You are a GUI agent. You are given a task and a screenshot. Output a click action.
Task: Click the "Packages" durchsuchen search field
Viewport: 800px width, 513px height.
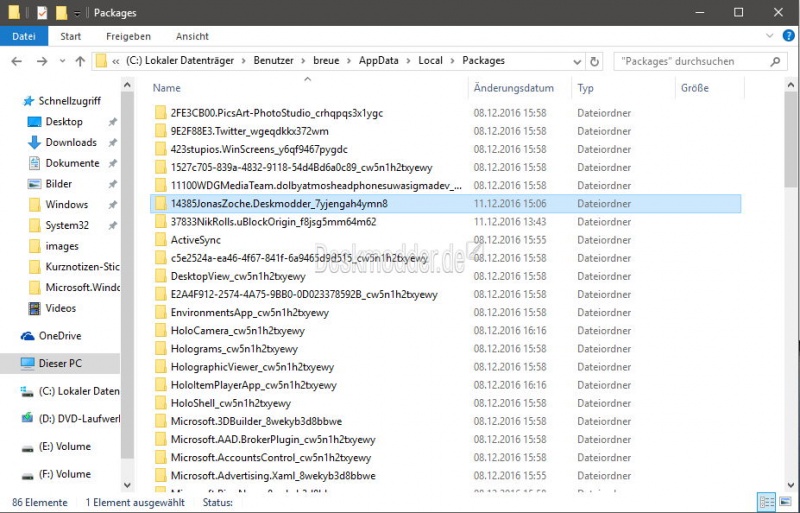[690, 61]
